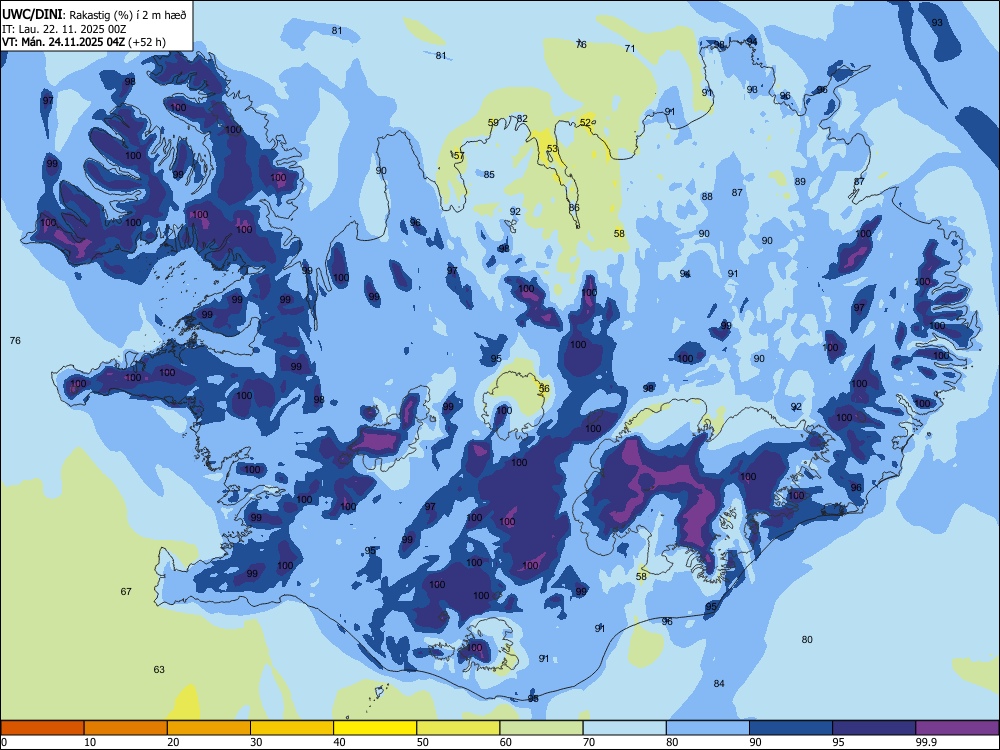Click the '57' value on the map
The width and height of the screenshot is (1000, 750).
click(459, 156)
